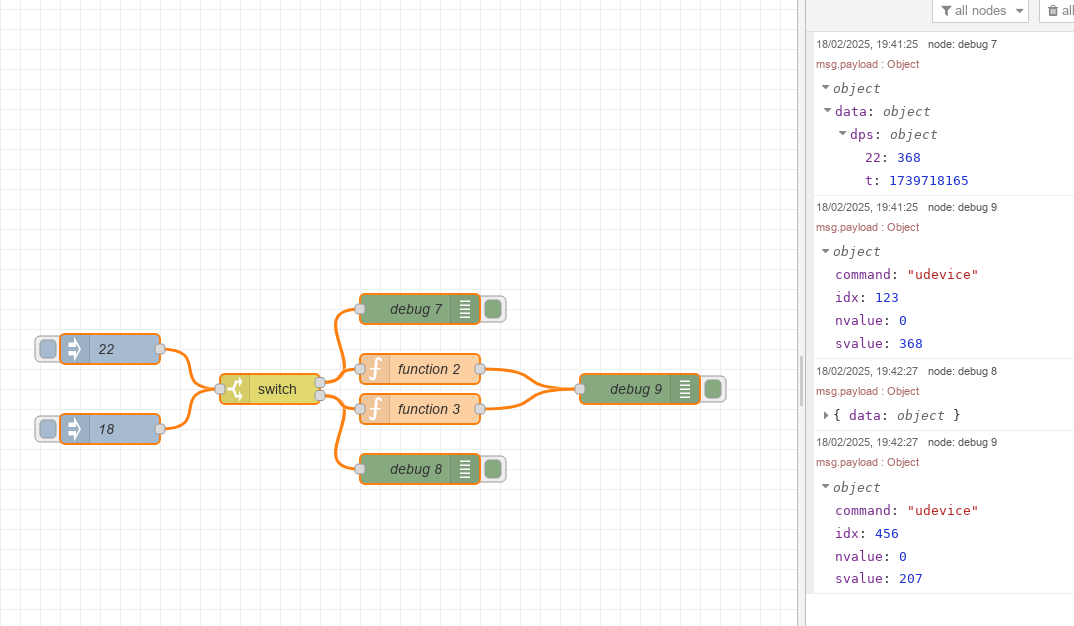This screenshot has height=626, width=1074.
Task: Select the inject node 18 arrow icon
Action: click(x=74, y=429)
